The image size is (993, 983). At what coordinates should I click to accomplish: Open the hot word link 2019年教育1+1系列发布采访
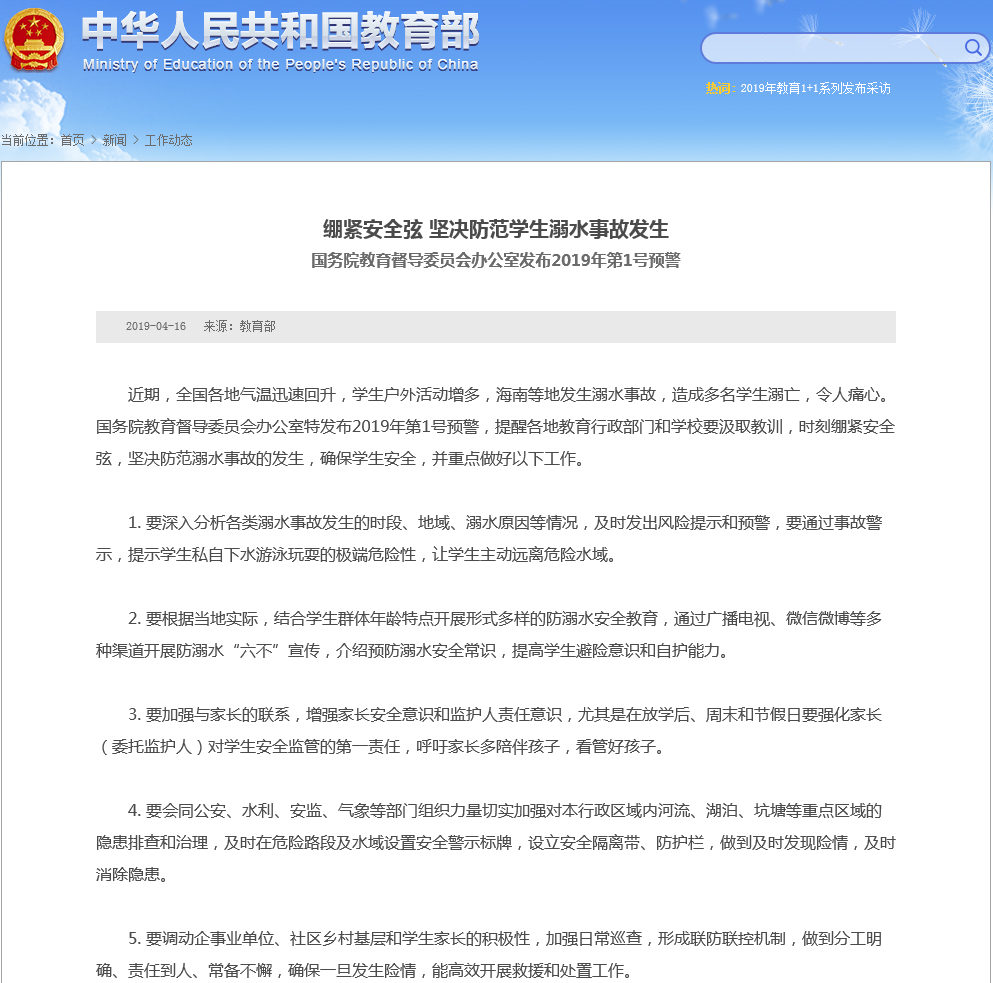click(x=815, y=88)
